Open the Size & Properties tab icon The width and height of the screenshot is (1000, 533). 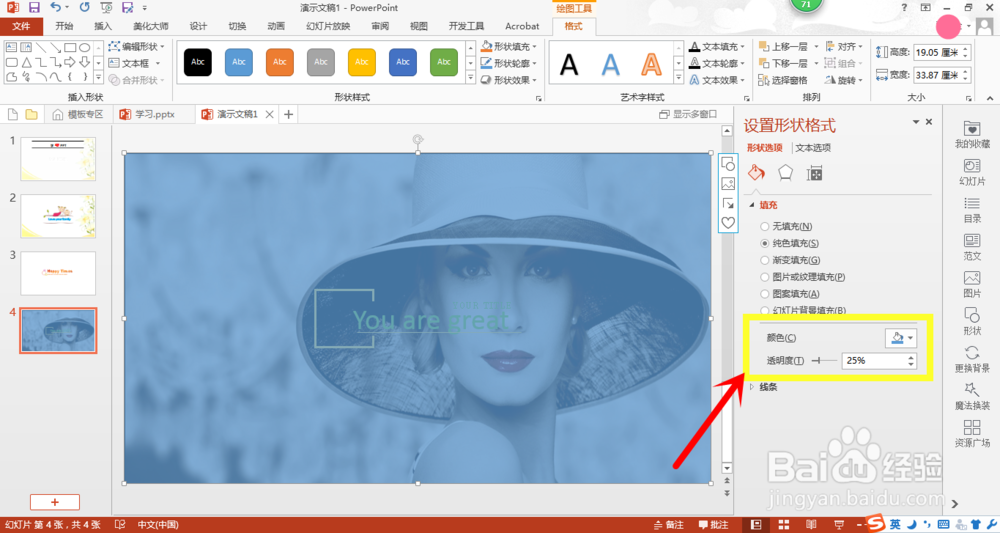pyautogui.click(x=814, y=173)
